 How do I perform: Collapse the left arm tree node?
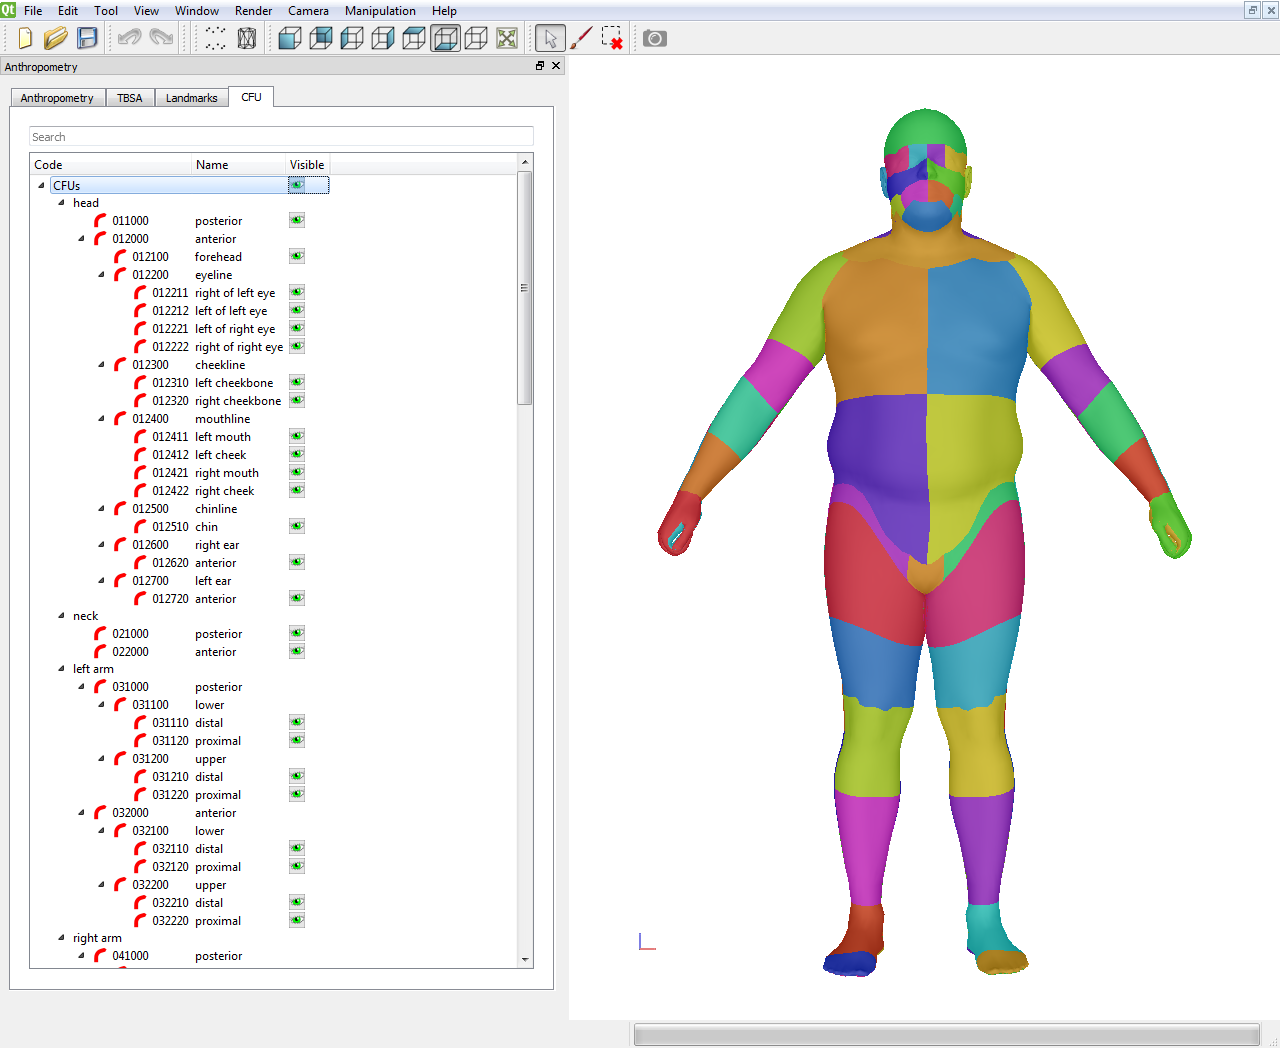click(x=61, y=669)
